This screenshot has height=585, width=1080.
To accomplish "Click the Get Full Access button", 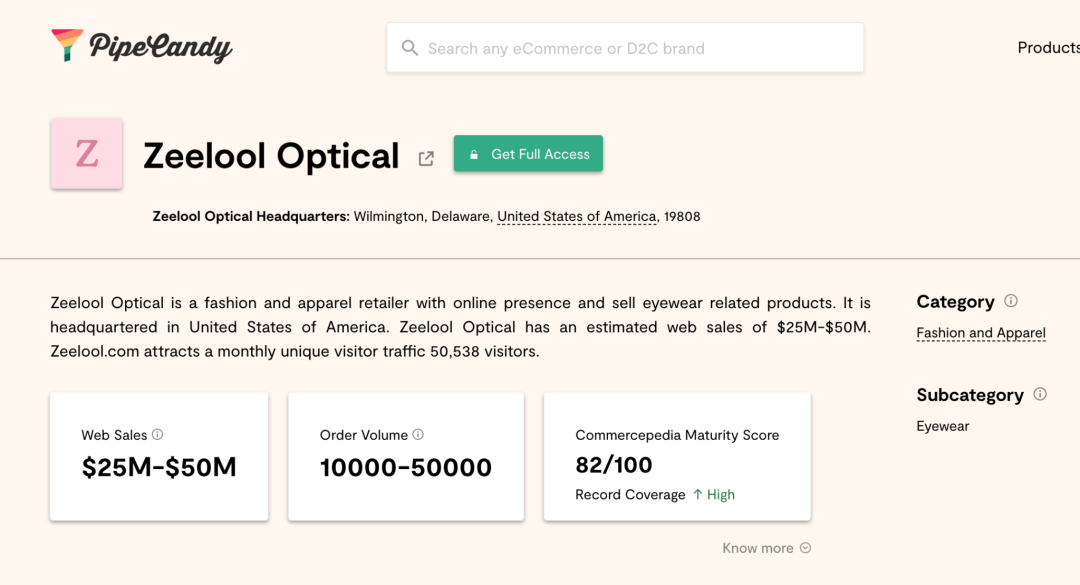I will pos(528,154).
